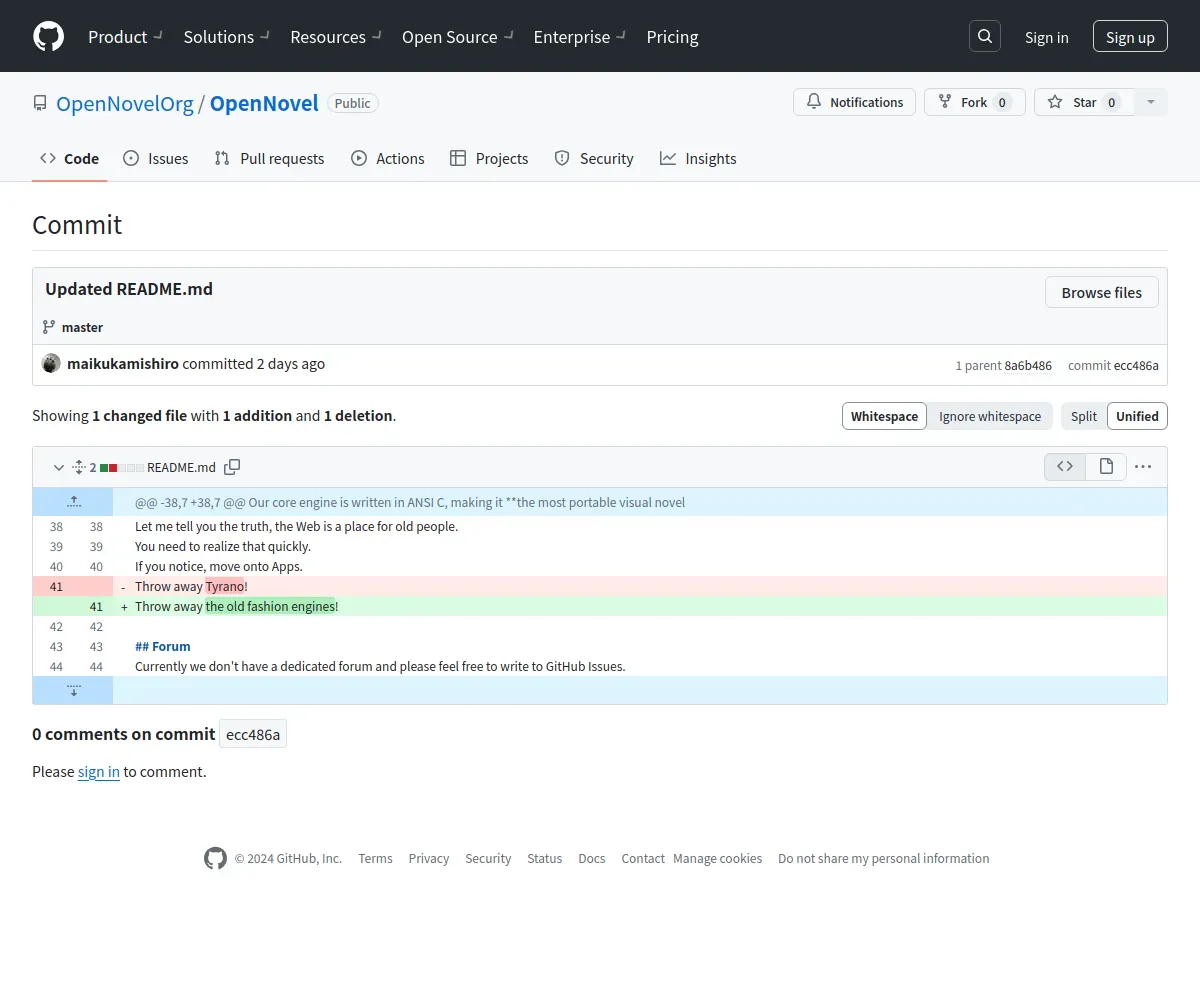Expand the Open Source menu
Screen dimensions: 1200x1000
coord(458,37)
